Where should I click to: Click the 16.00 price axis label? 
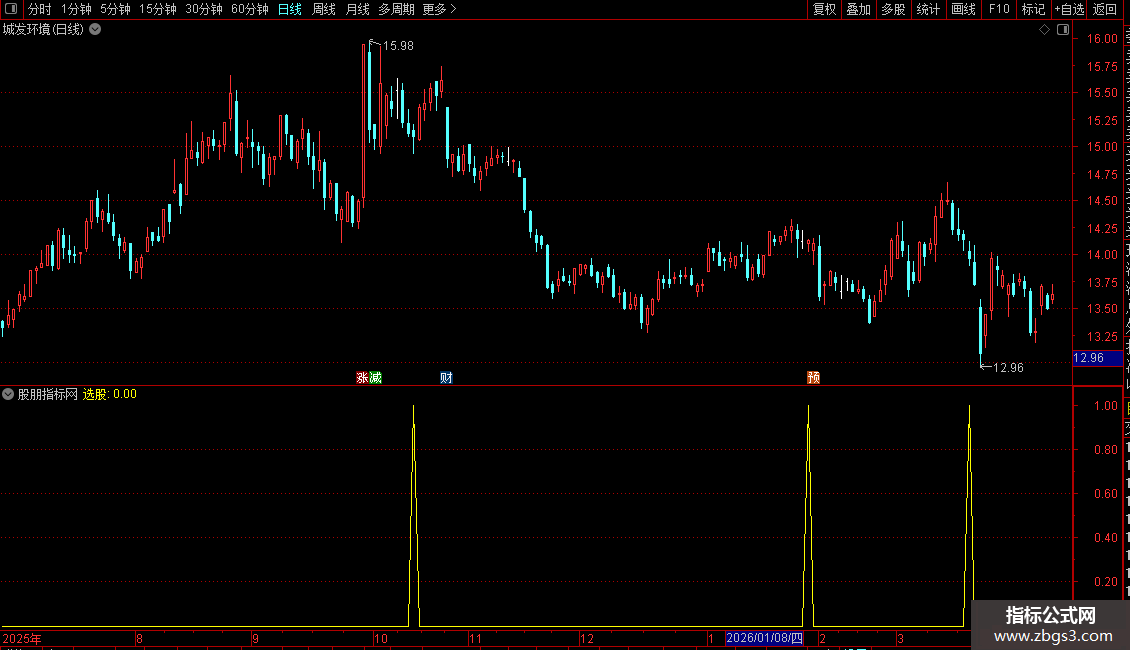[1102, 39]
